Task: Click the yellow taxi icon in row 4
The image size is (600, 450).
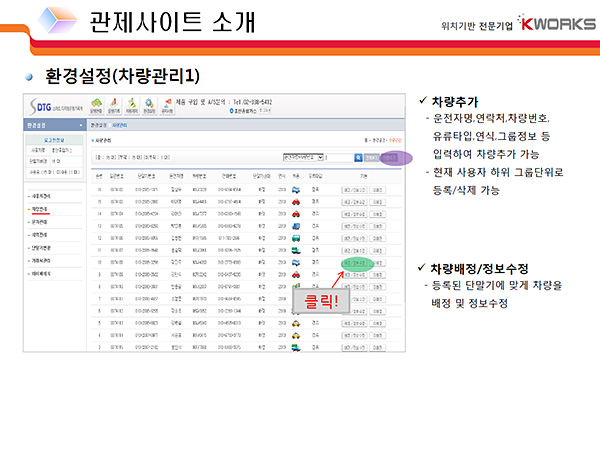Action: pyautogui.click(x=296, y=336)
